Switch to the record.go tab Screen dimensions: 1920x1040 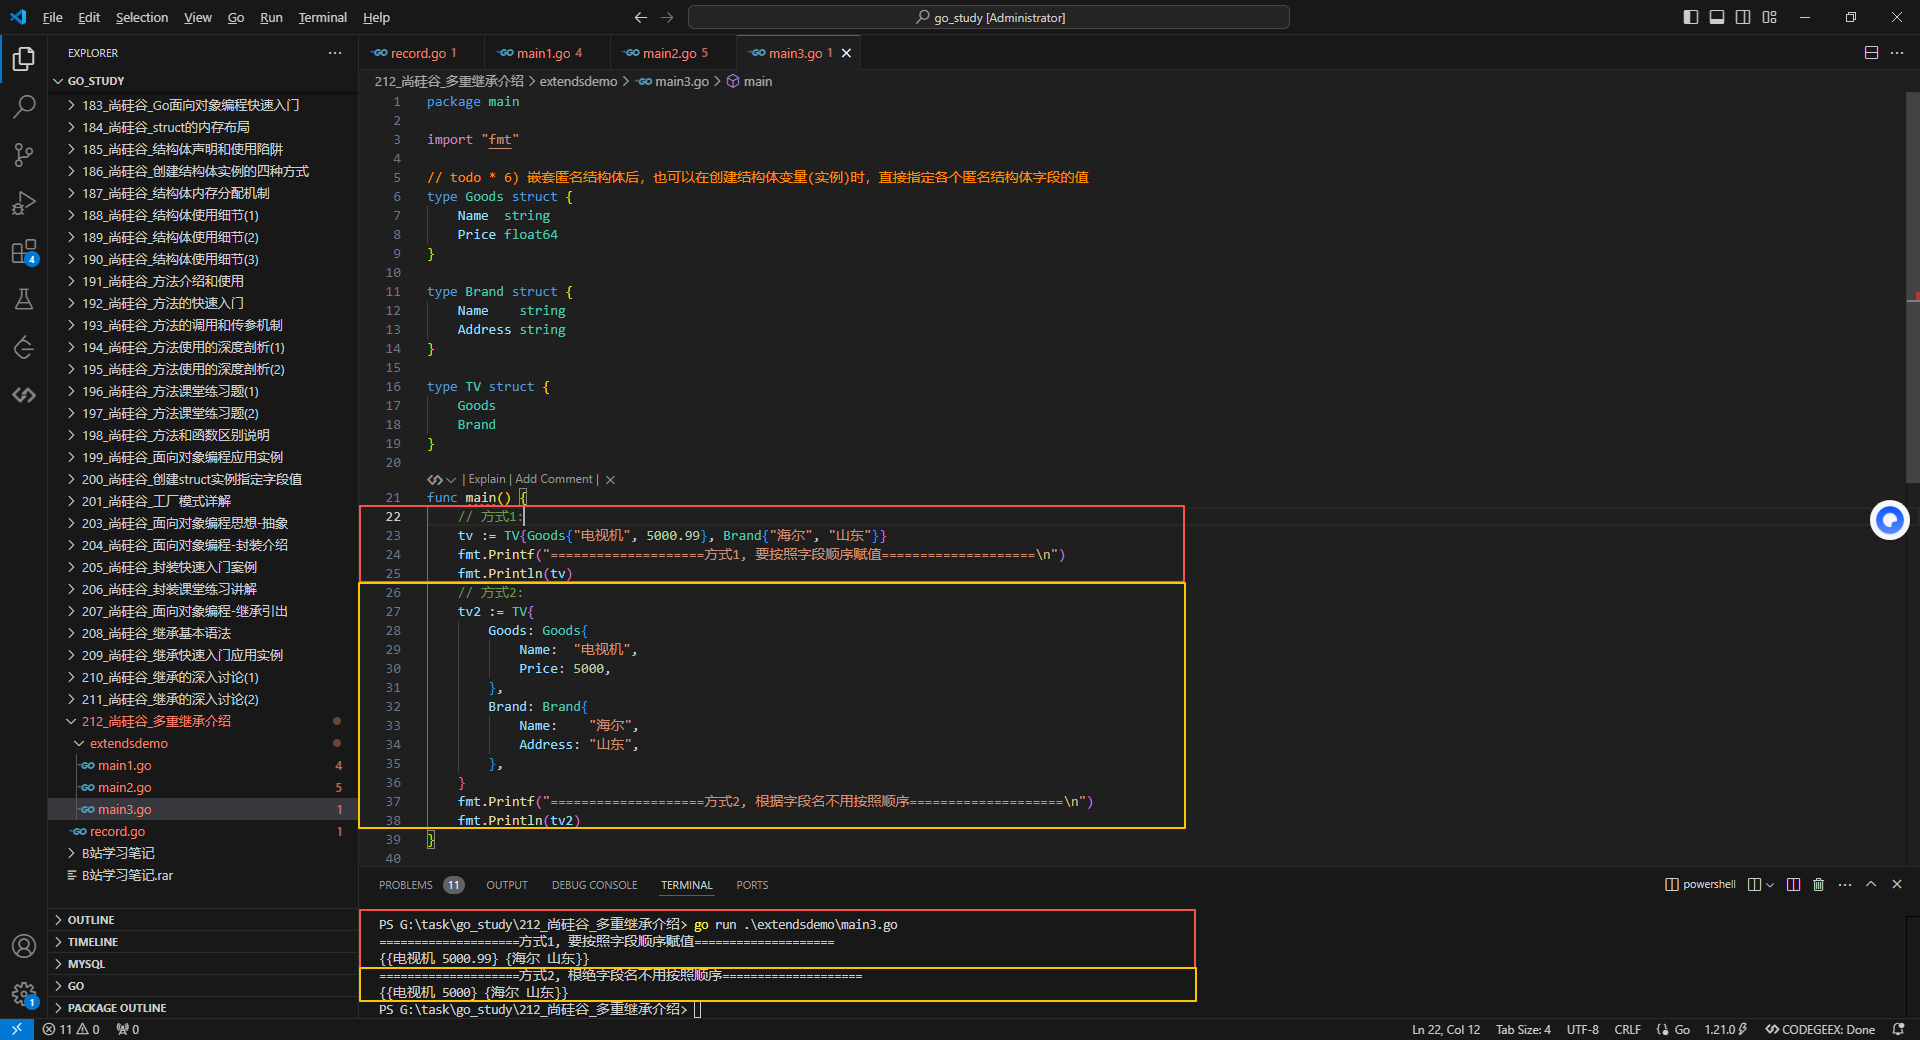(x=421, y=53)
